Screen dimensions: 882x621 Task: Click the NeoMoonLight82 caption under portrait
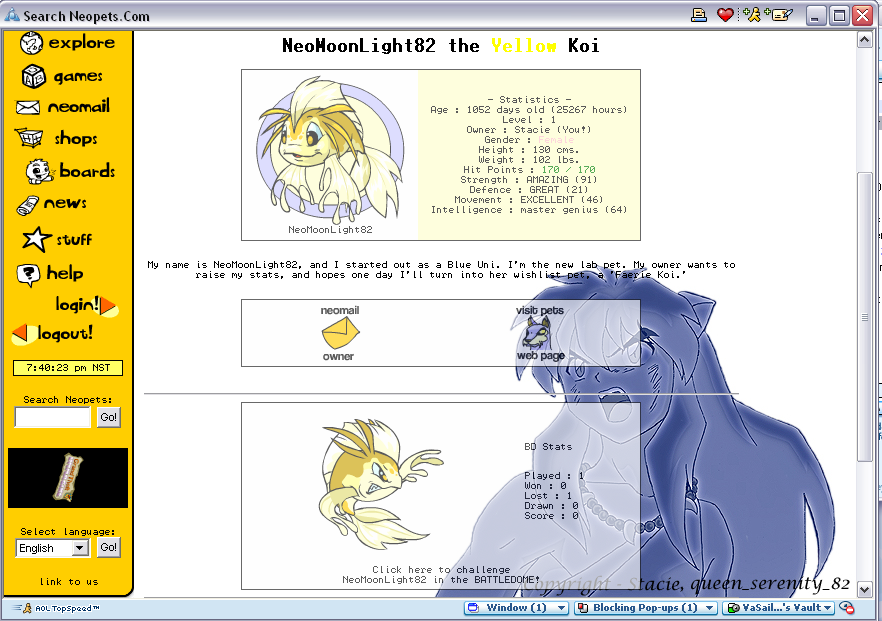(x=330, y=230)
